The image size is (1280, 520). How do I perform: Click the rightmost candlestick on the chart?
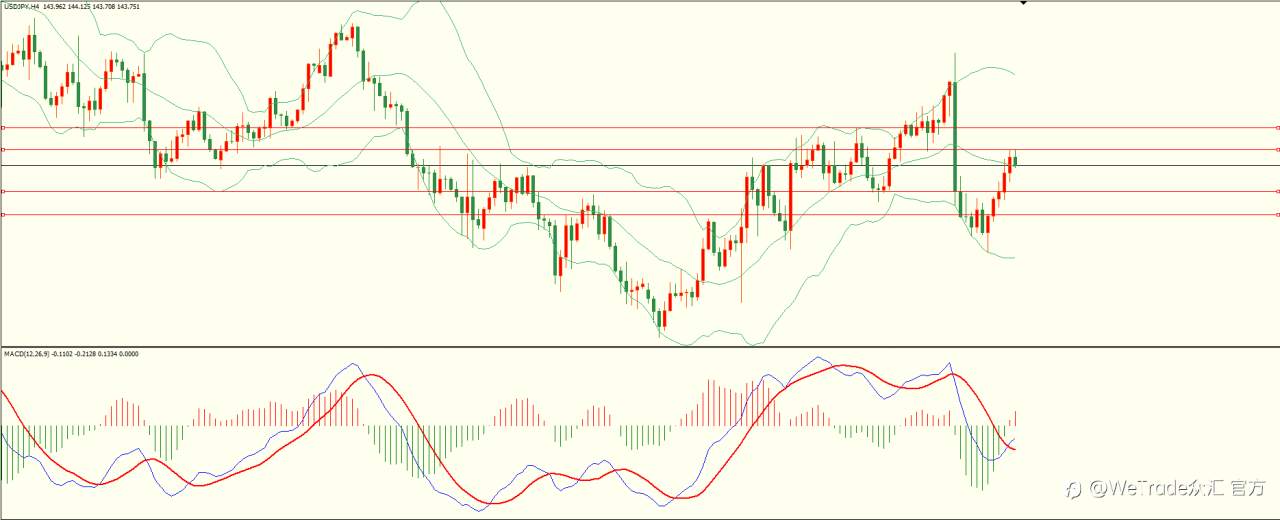coord(1016,160)
